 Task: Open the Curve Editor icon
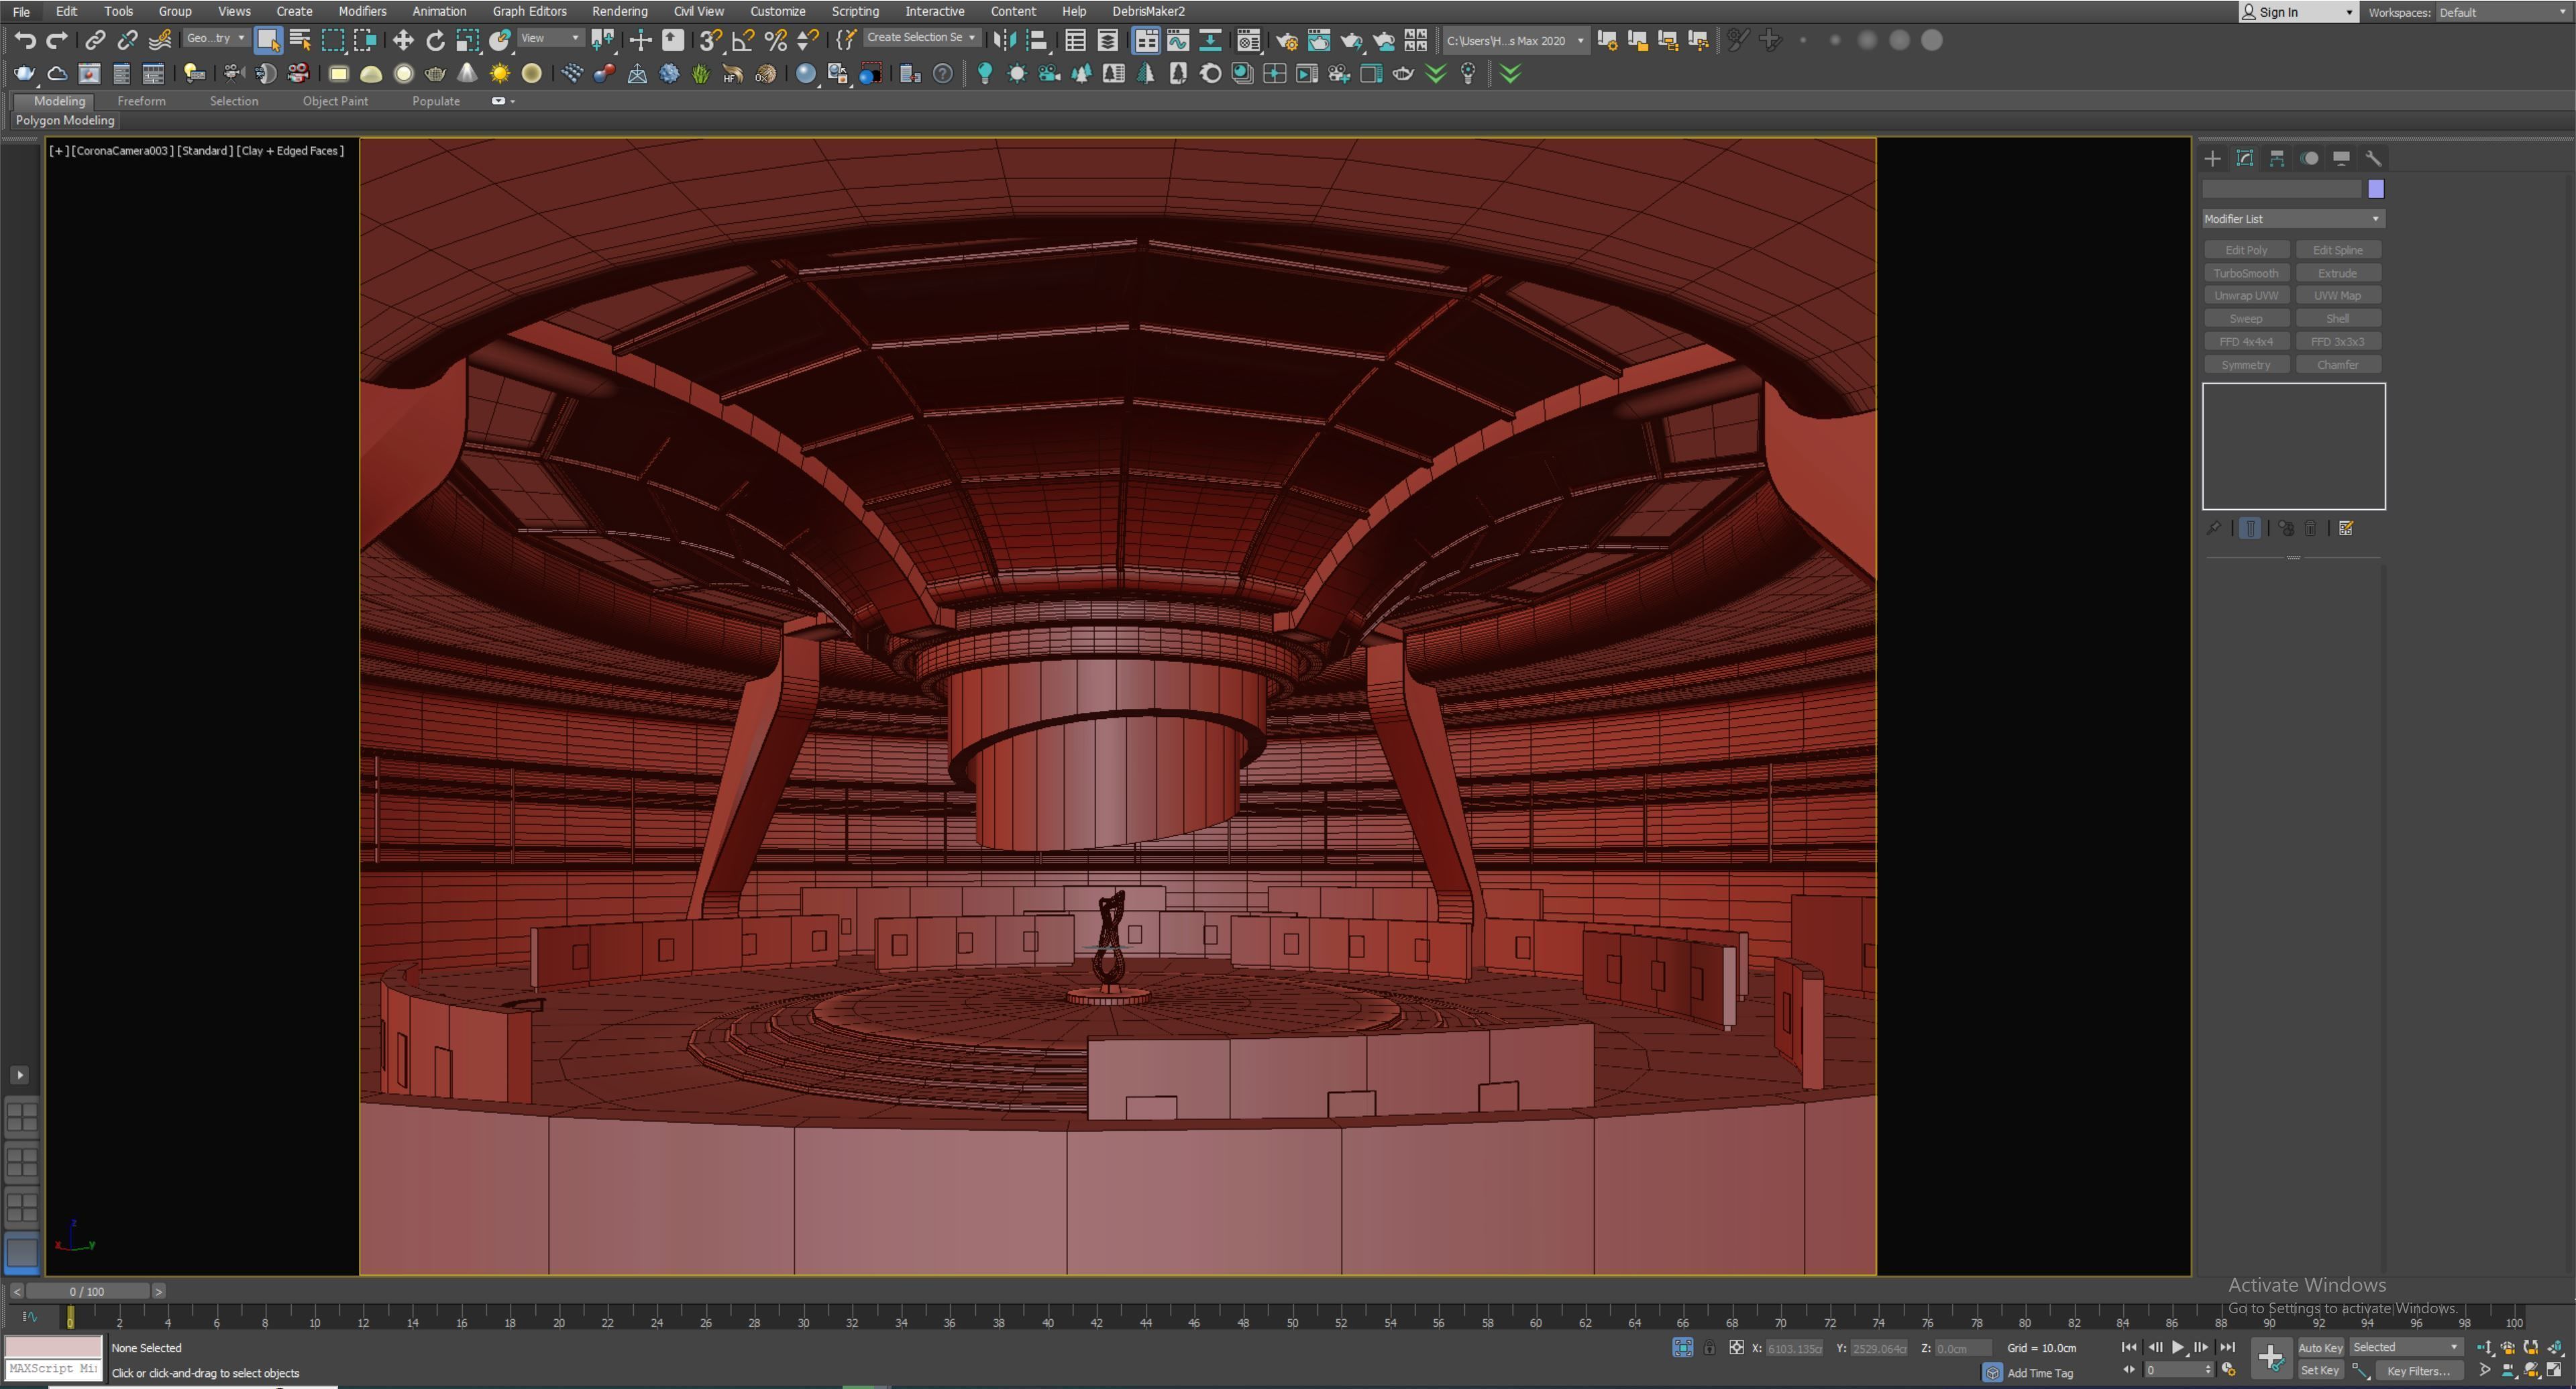coord(1178,40)
